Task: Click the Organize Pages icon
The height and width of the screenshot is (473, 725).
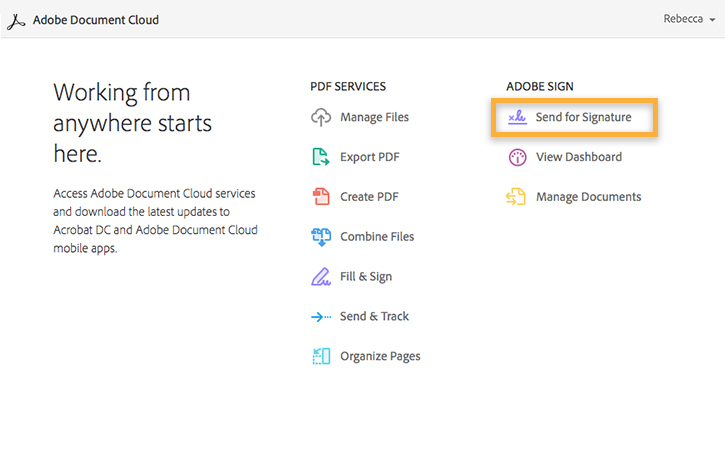Action: click(321, 356)
